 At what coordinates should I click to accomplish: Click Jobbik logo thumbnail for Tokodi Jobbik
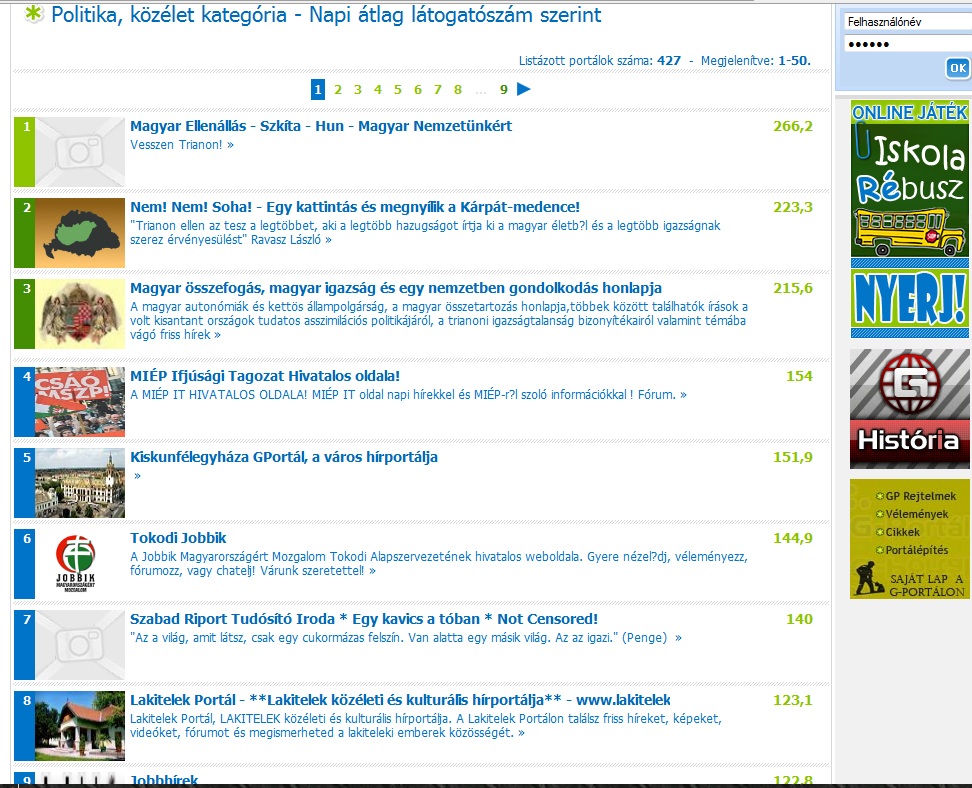coord(80,564)
